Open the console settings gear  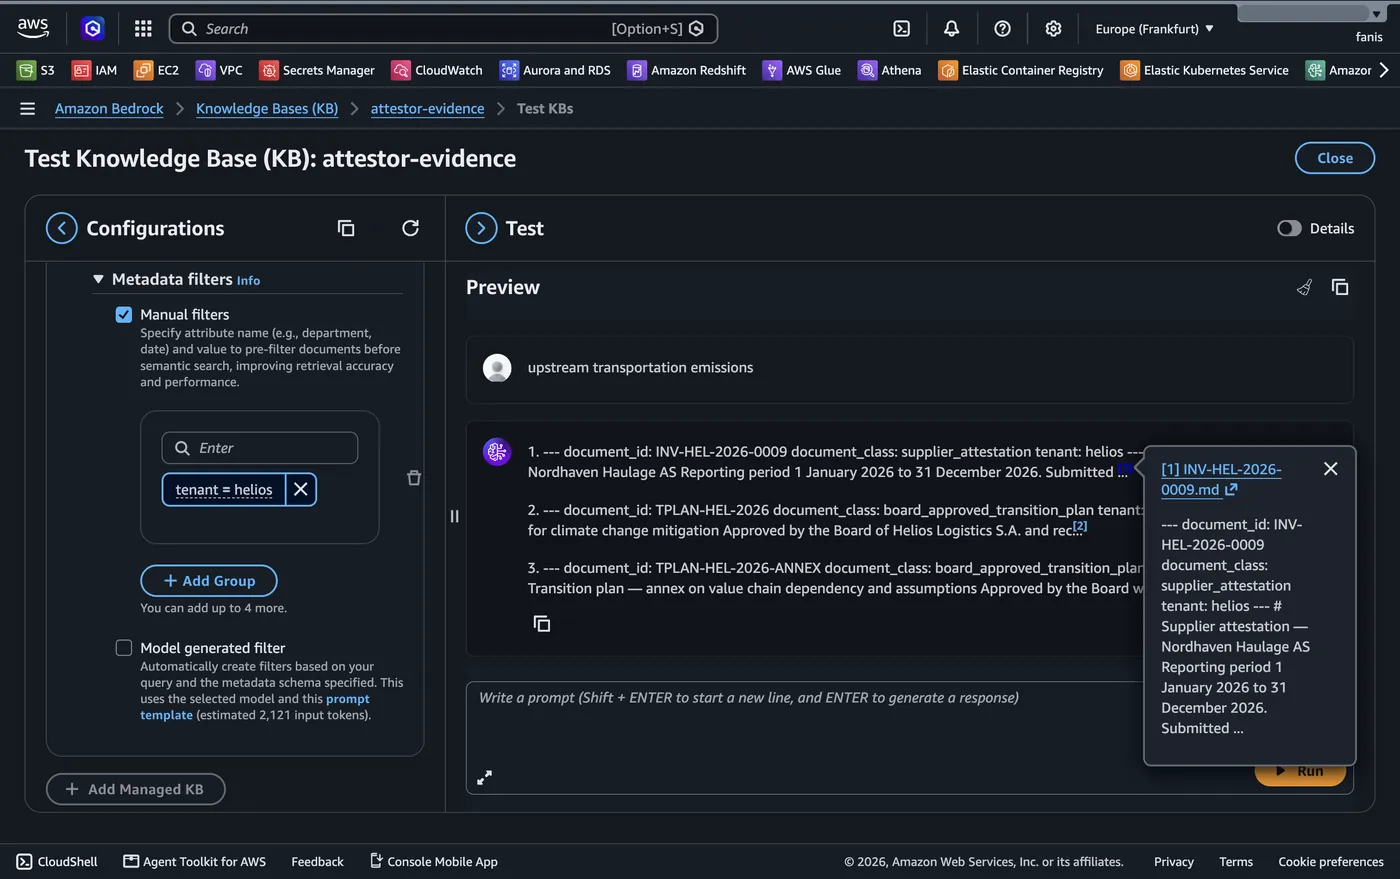pyautogui.click(x=1053, y=29)
